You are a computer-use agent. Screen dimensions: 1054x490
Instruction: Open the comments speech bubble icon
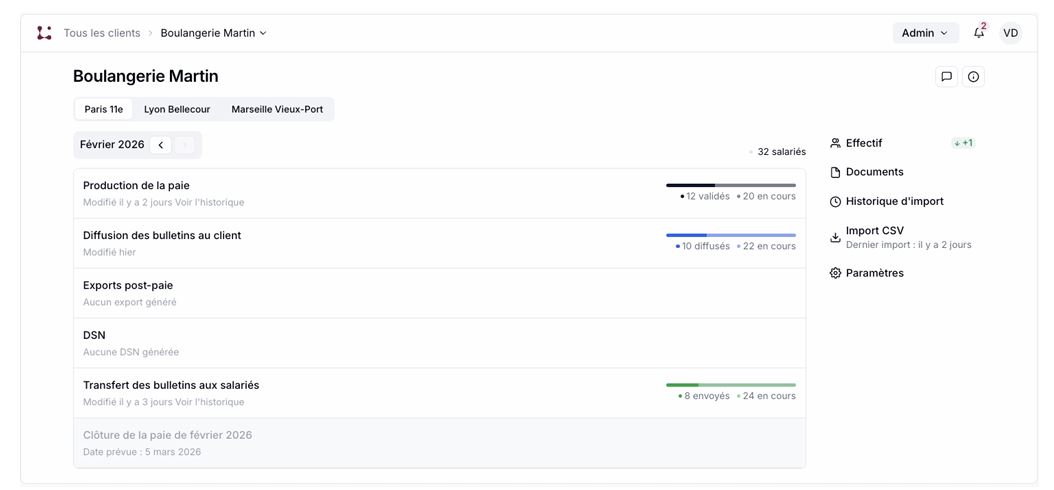tap(946, 77)
